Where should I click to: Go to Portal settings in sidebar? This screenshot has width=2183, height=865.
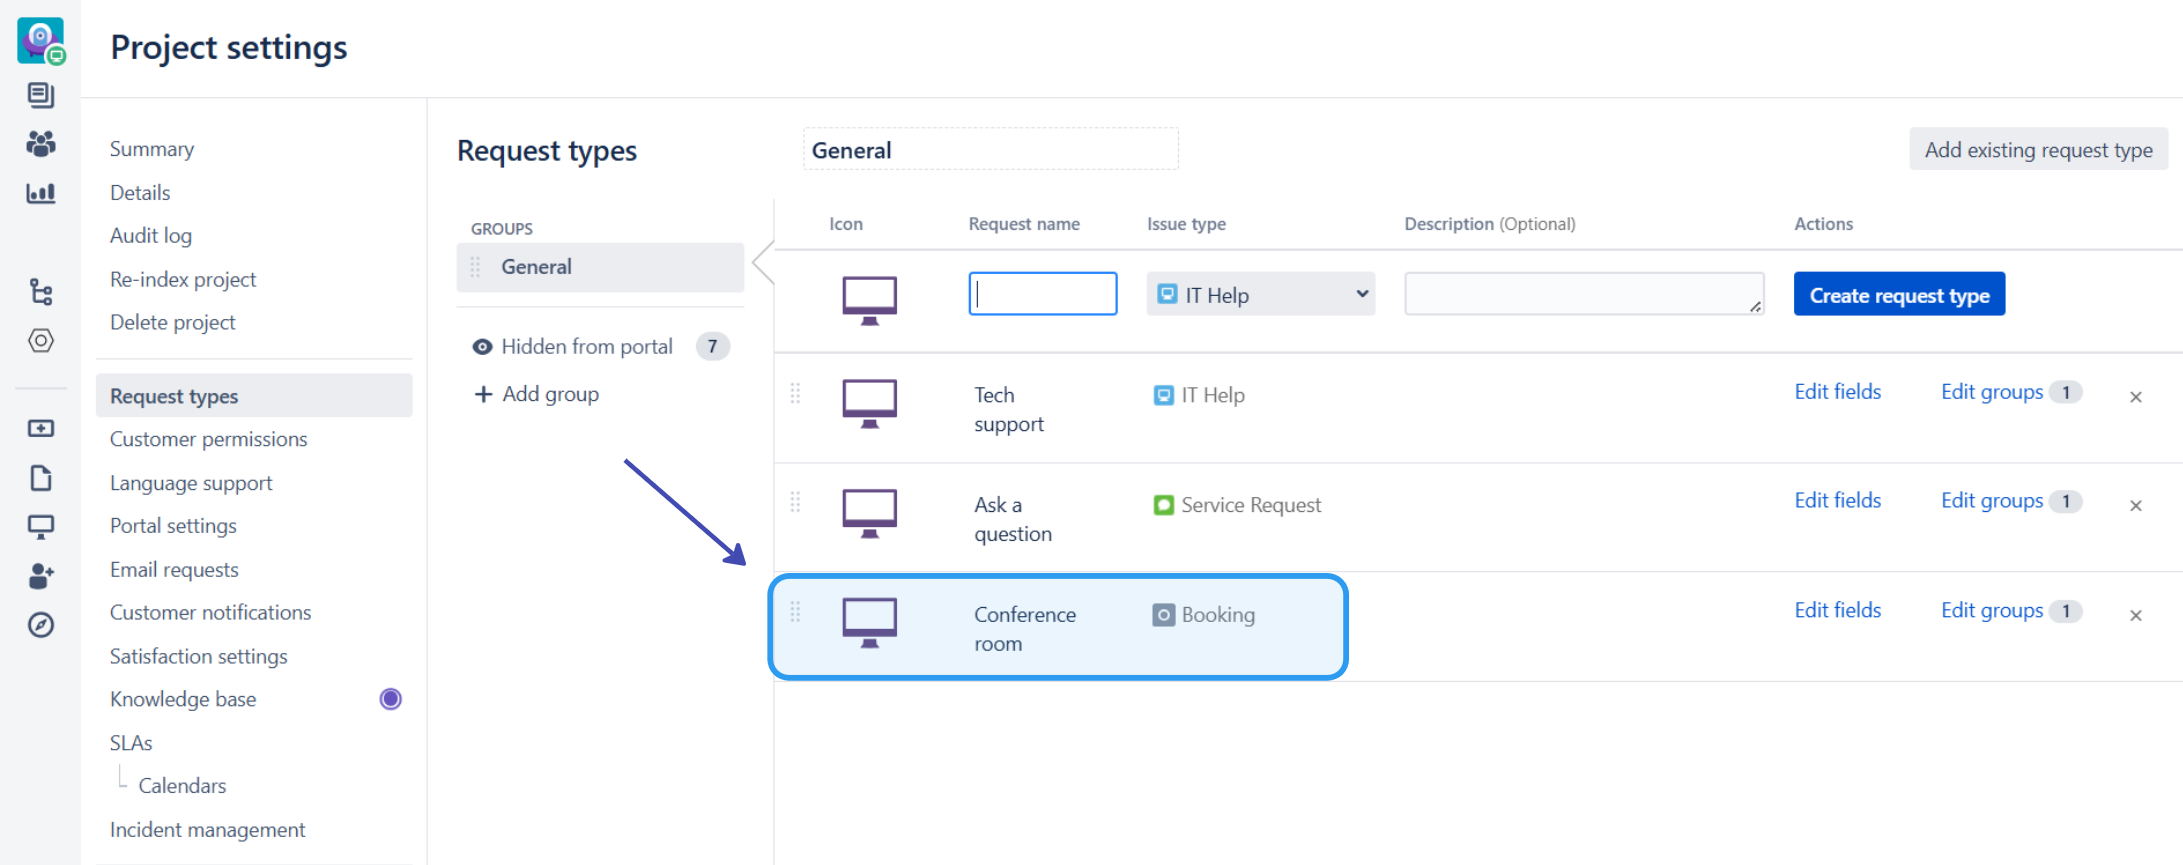click(173, 526)
